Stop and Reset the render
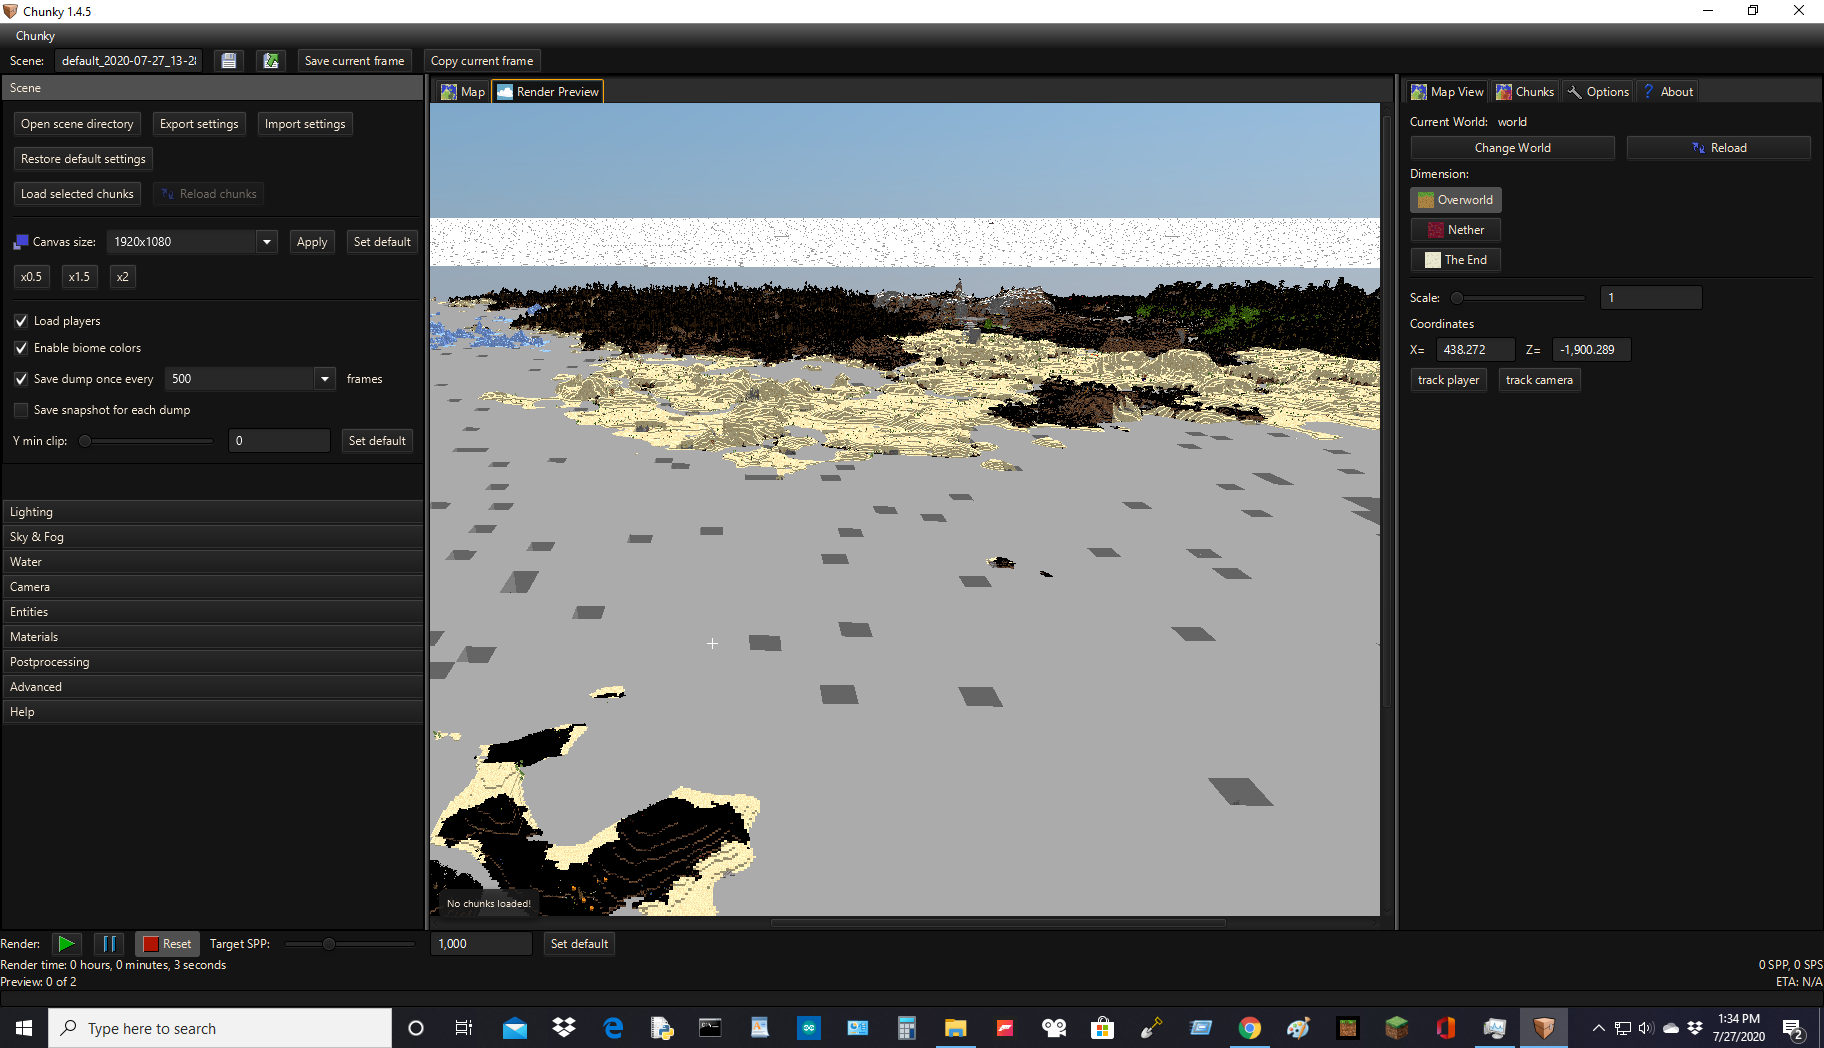1824x1048 pixels. 167,943
